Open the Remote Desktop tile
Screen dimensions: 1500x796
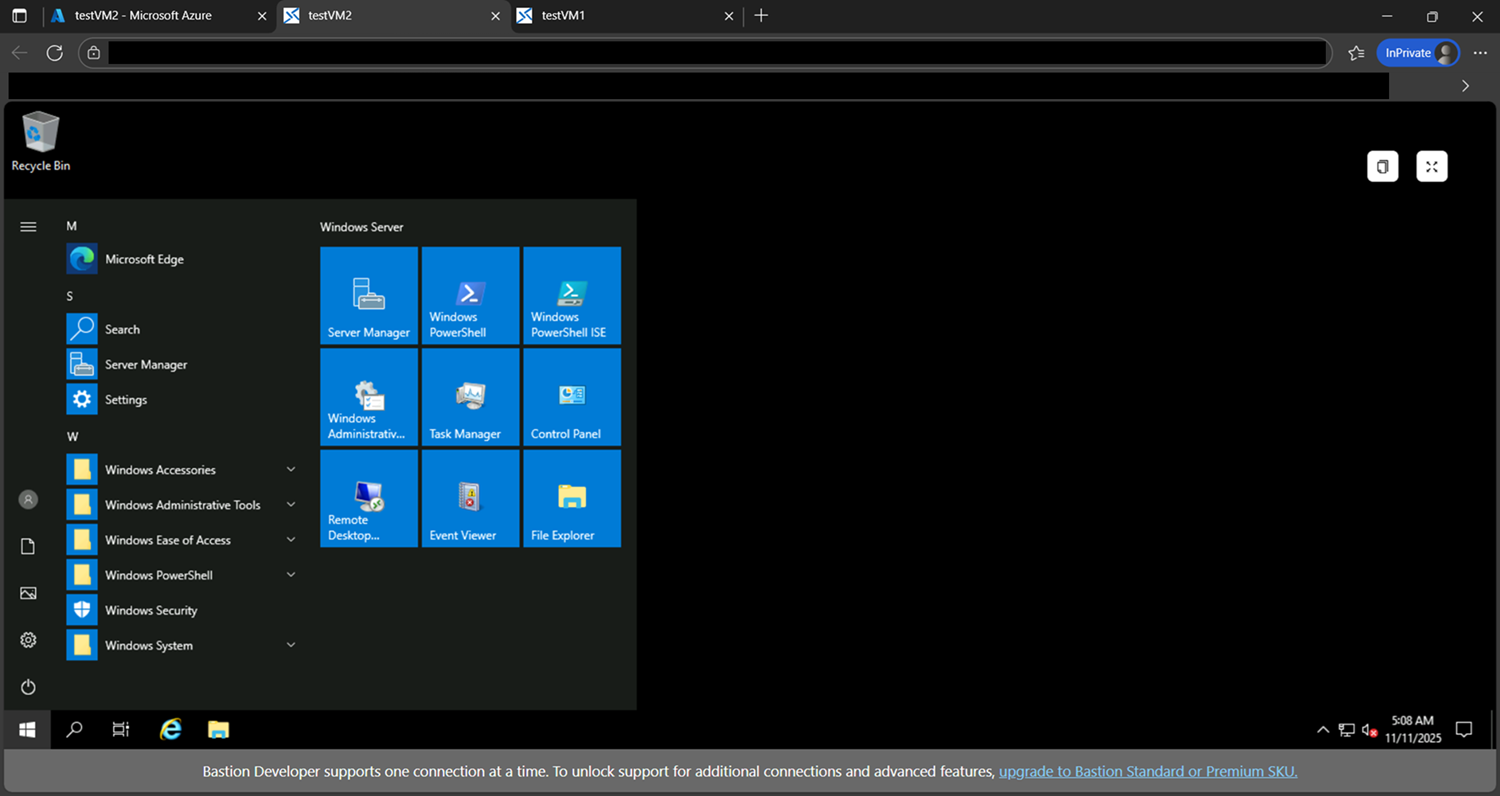click(369, 498)
